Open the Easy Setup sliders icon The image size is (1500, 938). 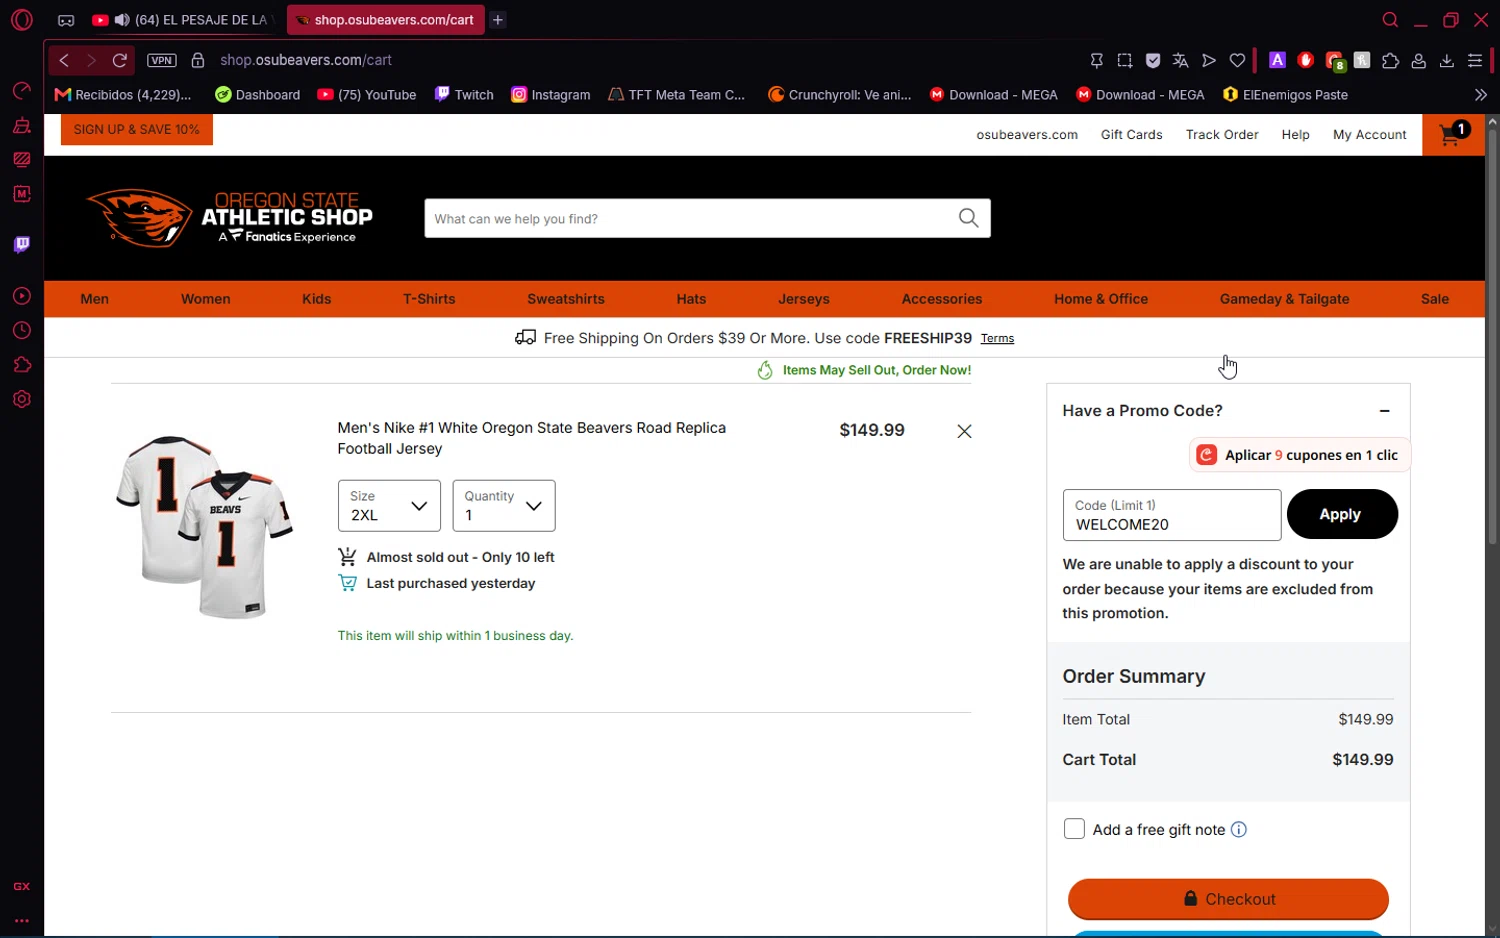pyautogui.click(x=1475, y=61)
